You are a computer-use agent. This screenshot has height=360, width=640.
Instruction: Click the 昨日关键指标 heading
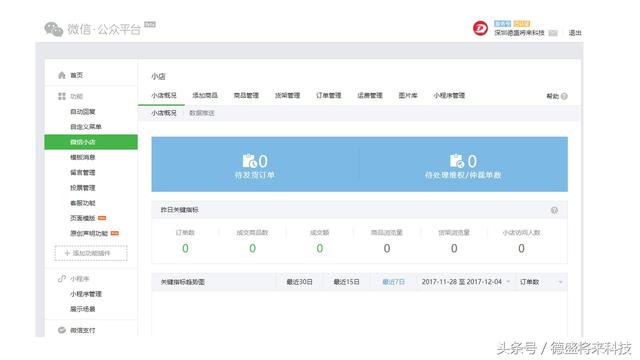[180, 210]
